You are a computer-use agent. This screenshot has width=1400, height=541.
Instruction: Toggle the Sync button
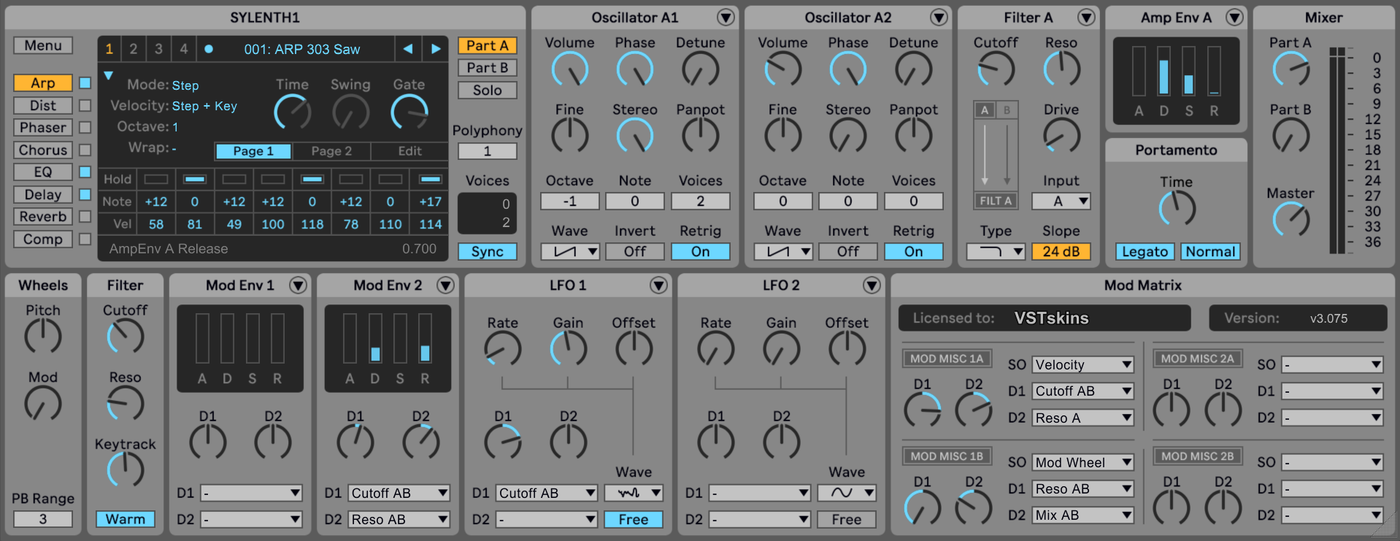487,252
